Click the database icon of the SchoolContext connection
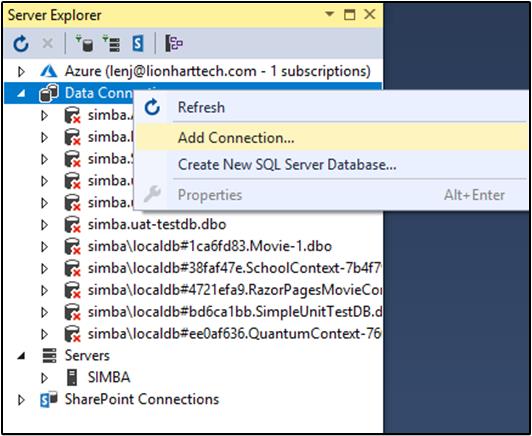The height and width of the screenshot is (436, 532). [x=72, y=268]
